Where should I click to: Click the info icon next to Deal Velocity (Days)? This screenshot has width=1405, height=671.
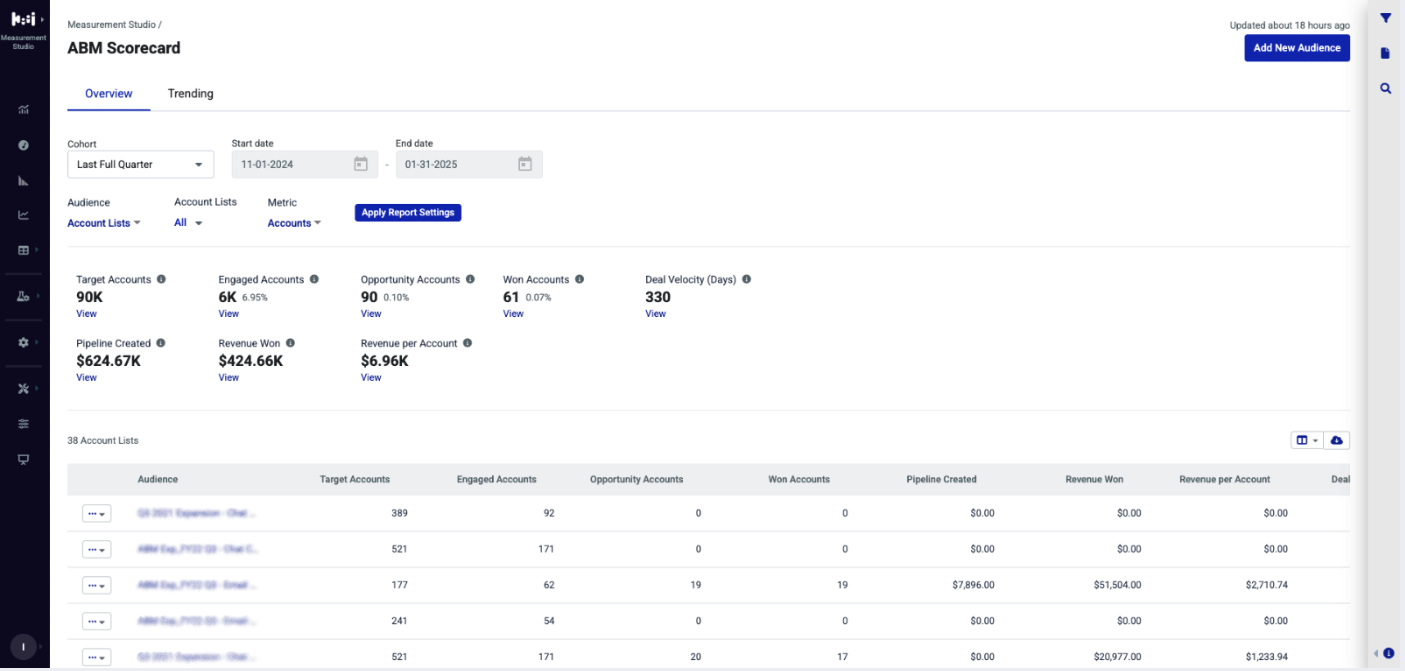[746, 280]
